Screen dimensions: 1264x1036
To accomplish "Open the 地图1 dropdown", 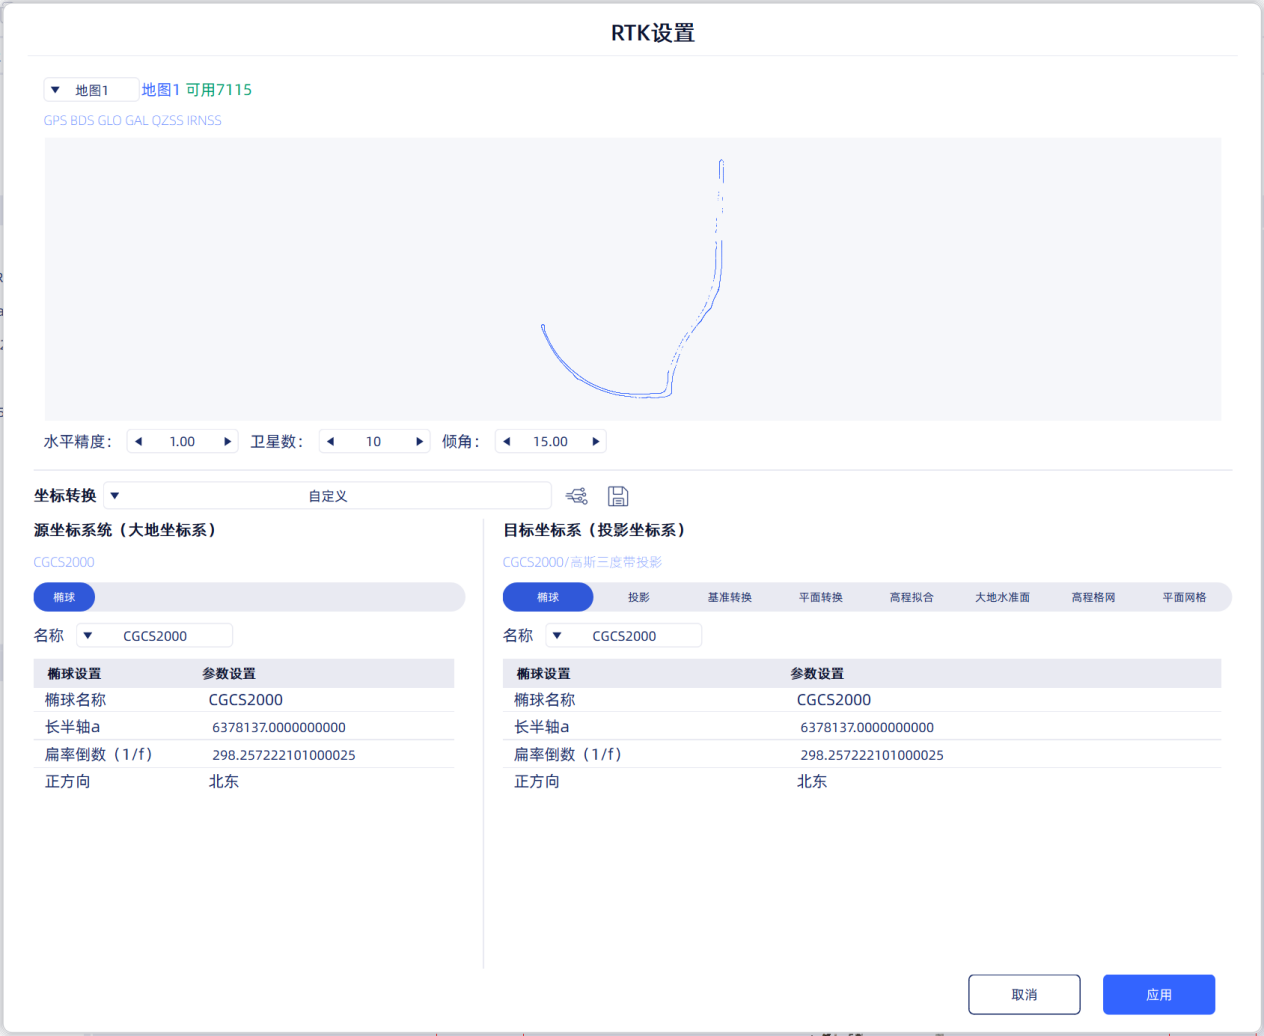I will (91, 90).
